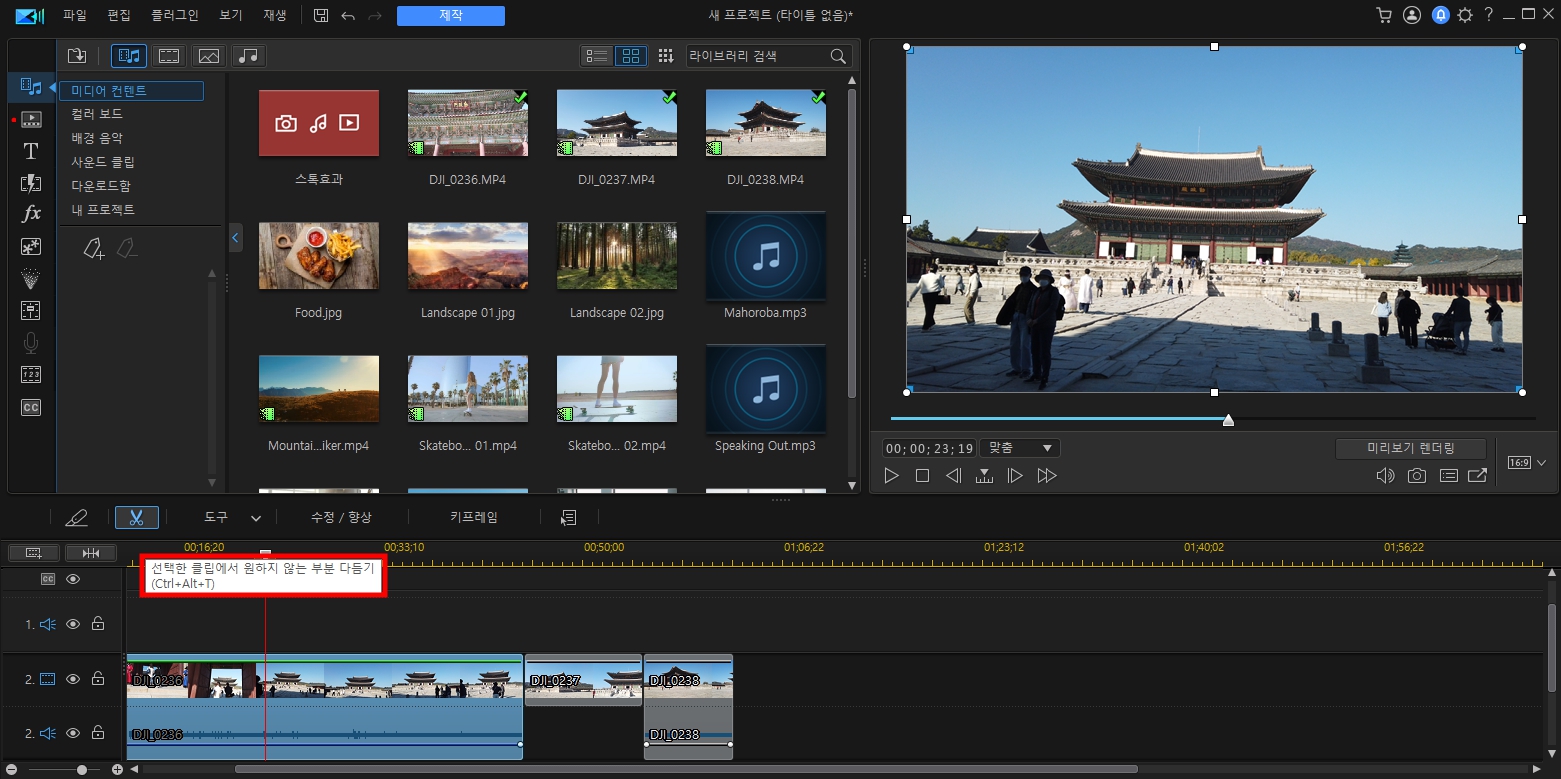Click the undo arrow icon

click(x=348, y=16)
